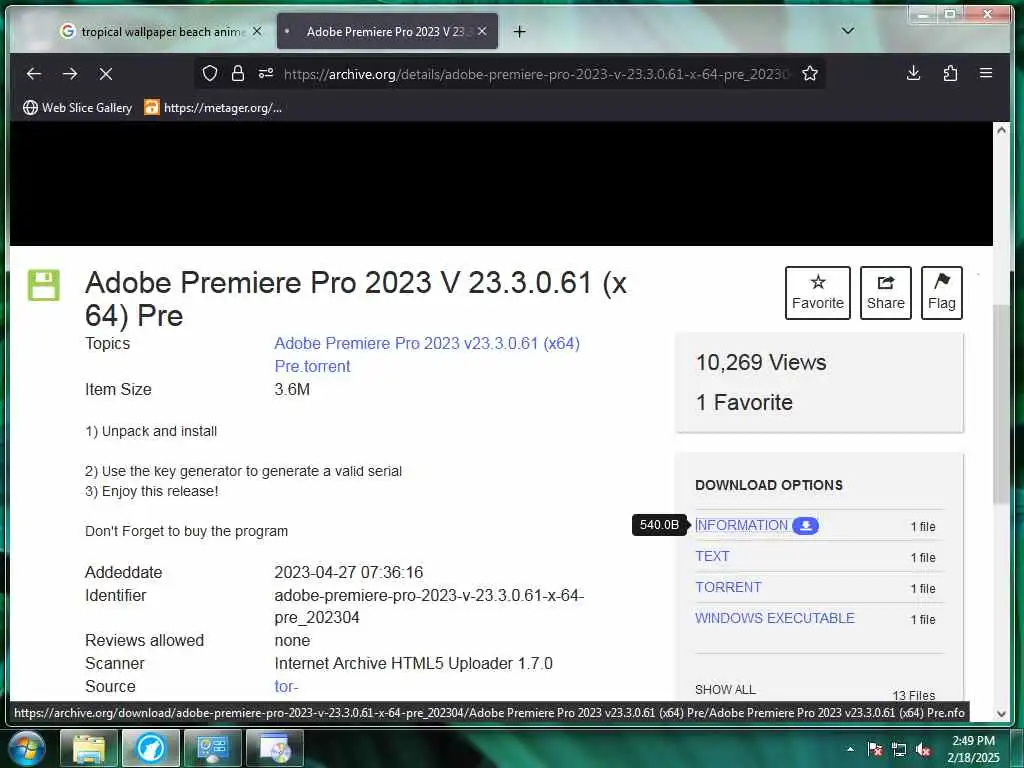The height and width of the screenshot is (768, 1024).
Task: Click SHOW ALL download files
Action: click(x=725, y=690)
